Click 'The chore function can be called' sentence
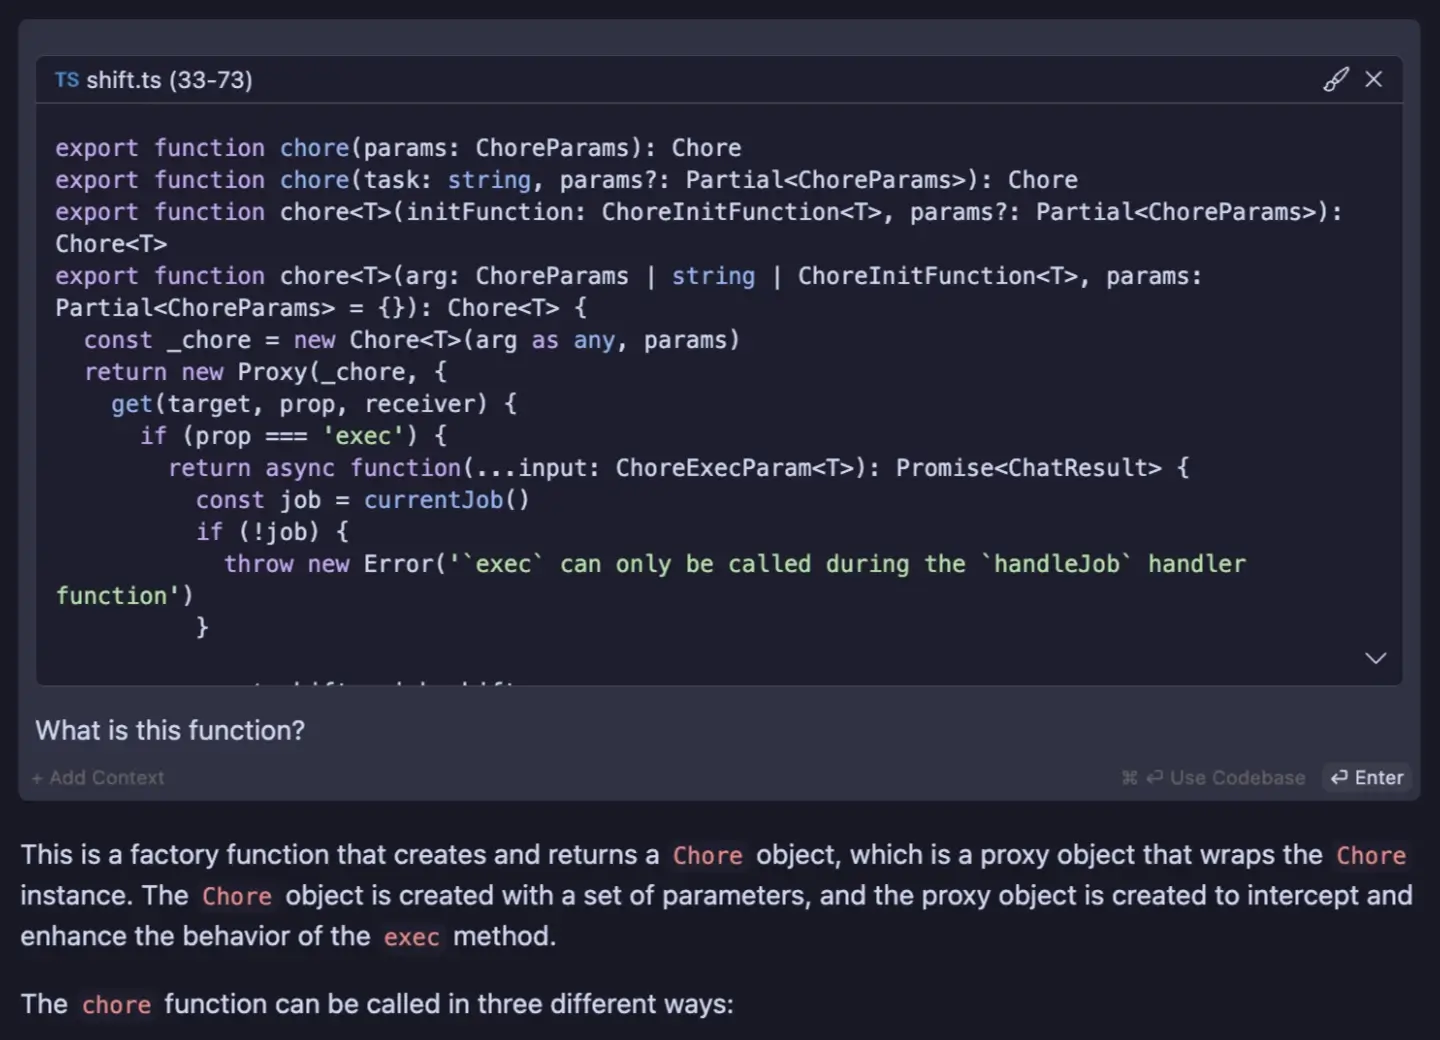 coord(377,1004)
